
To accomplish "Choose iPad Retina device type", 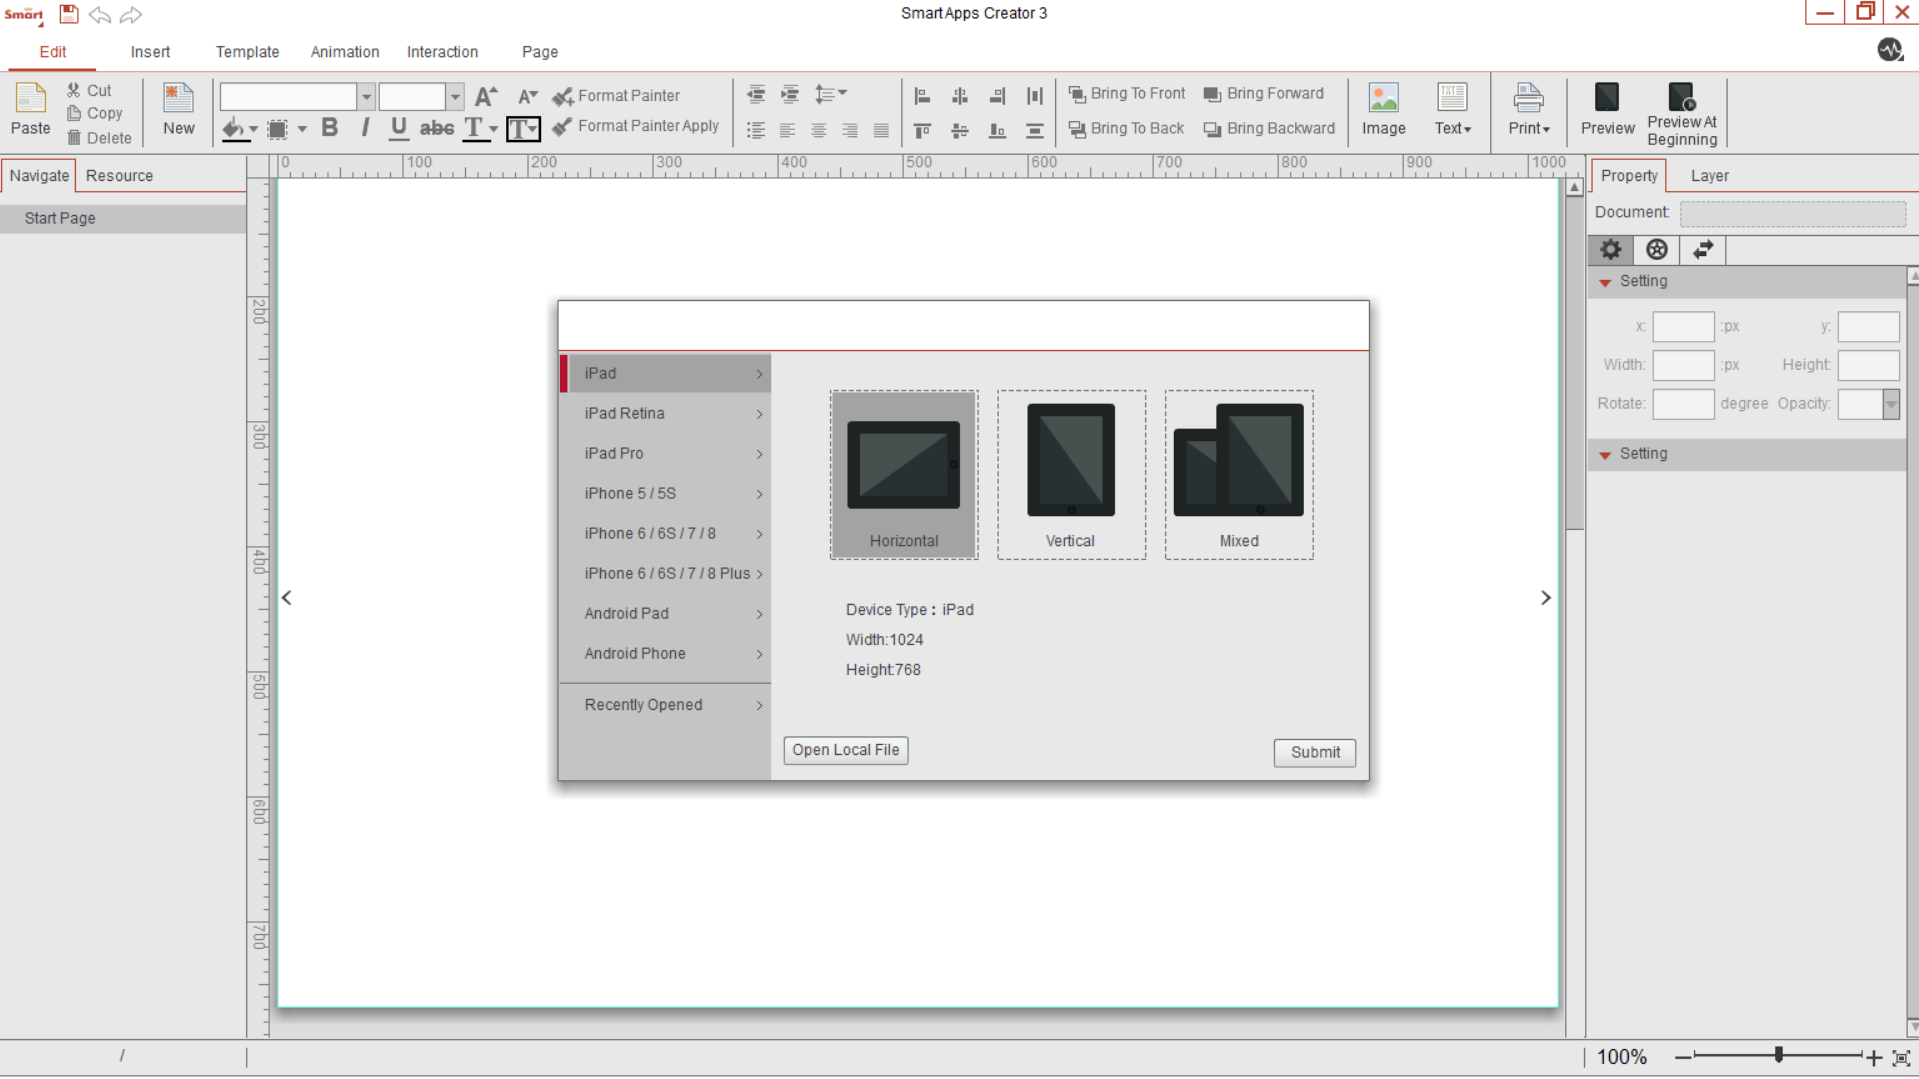I will pos(666,414).
